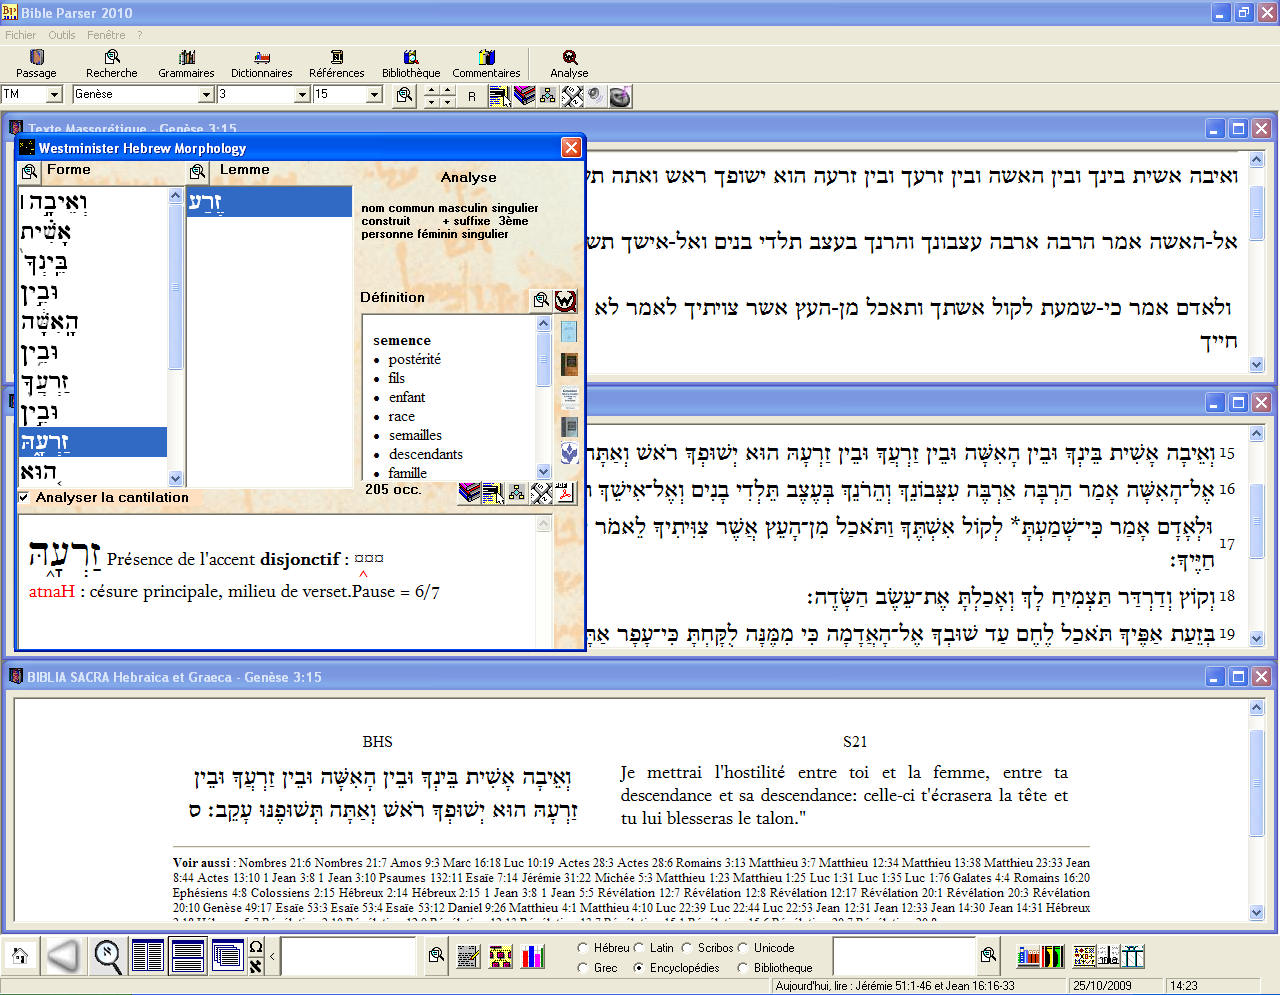Click the compass magnifier icon in bottom toolbar
Image resolution: width=1280 pixels, height=995 pixels.
tap(108, 957)
